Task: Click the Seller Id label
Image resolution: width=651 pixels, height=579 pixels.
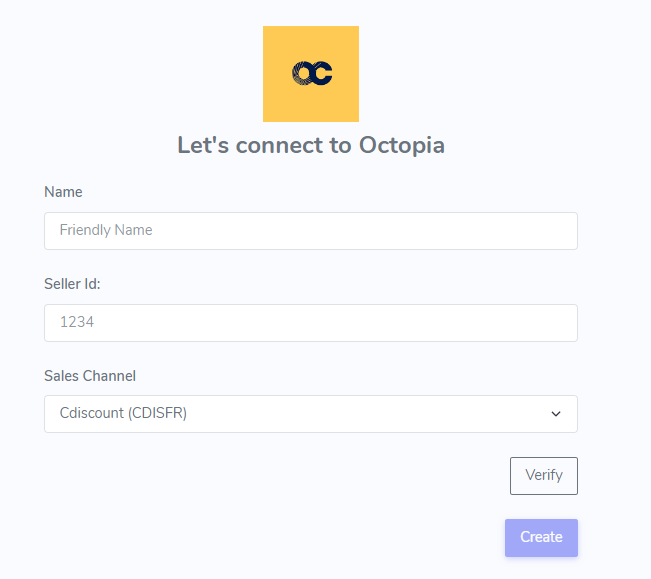Action: pos(72,284)
